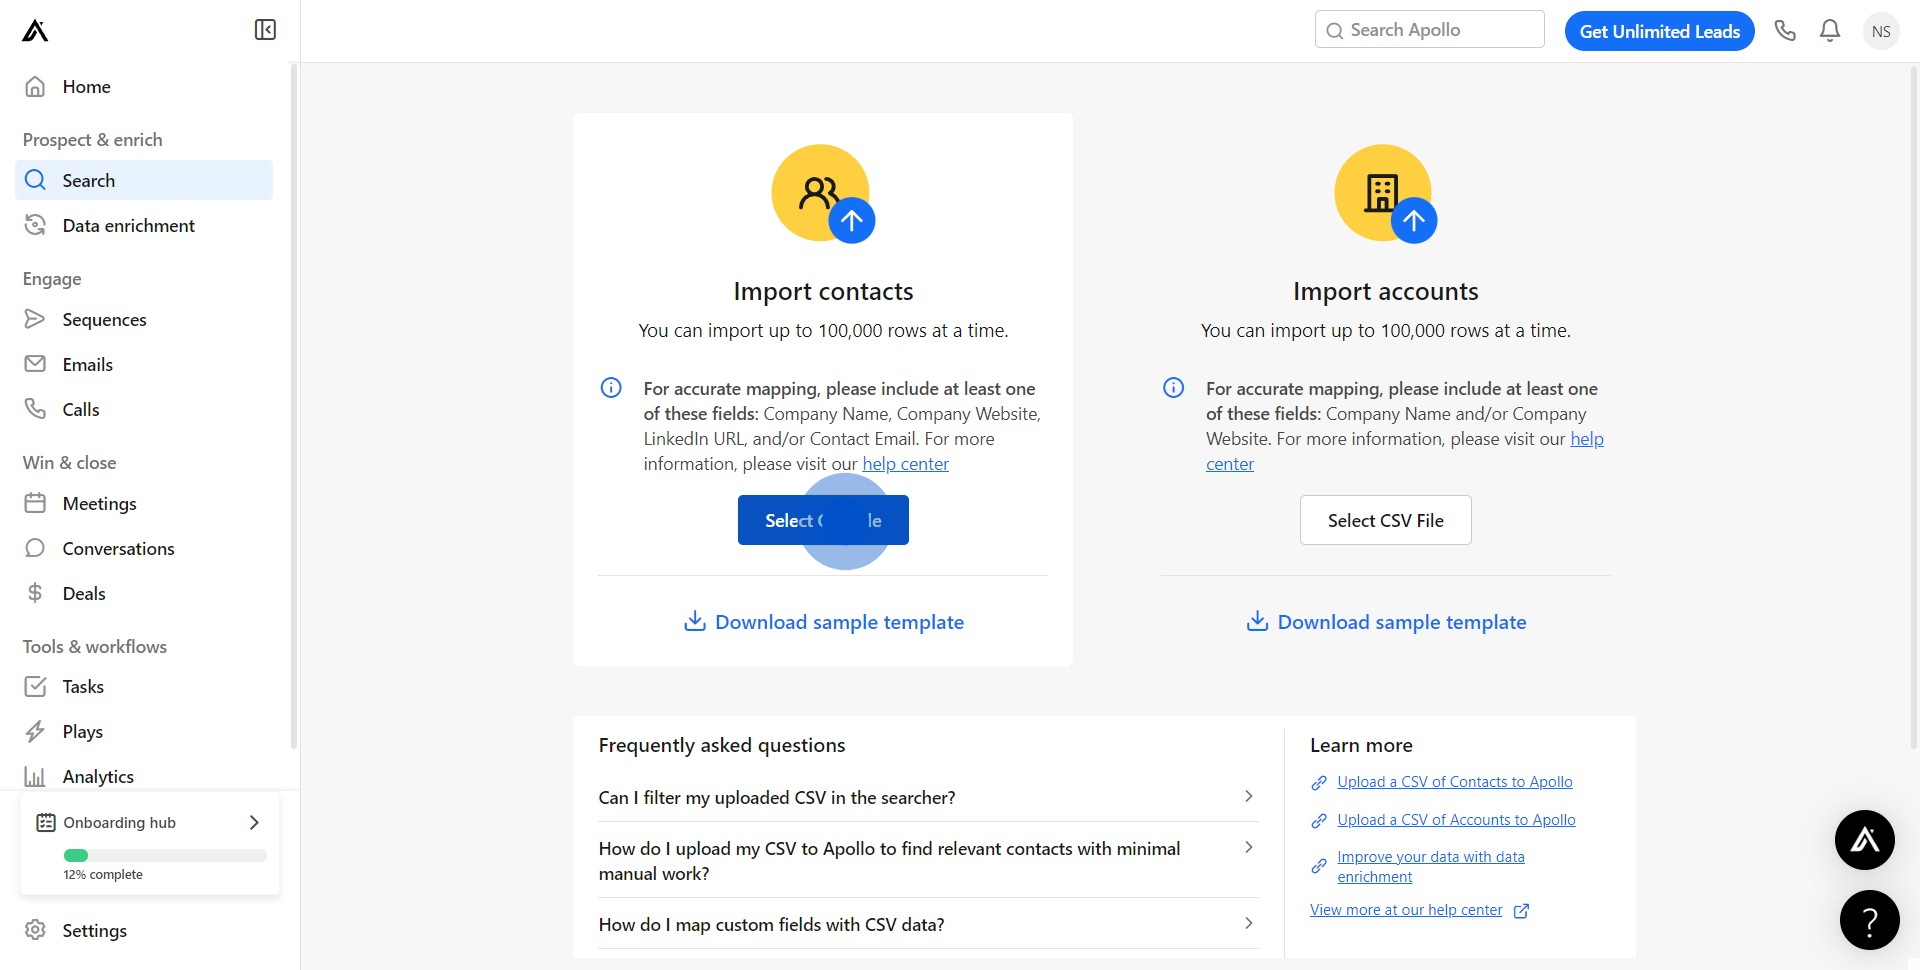Download sample template for contacts
The height and width of the screenshot is (970, 1920).
point(823,622)
